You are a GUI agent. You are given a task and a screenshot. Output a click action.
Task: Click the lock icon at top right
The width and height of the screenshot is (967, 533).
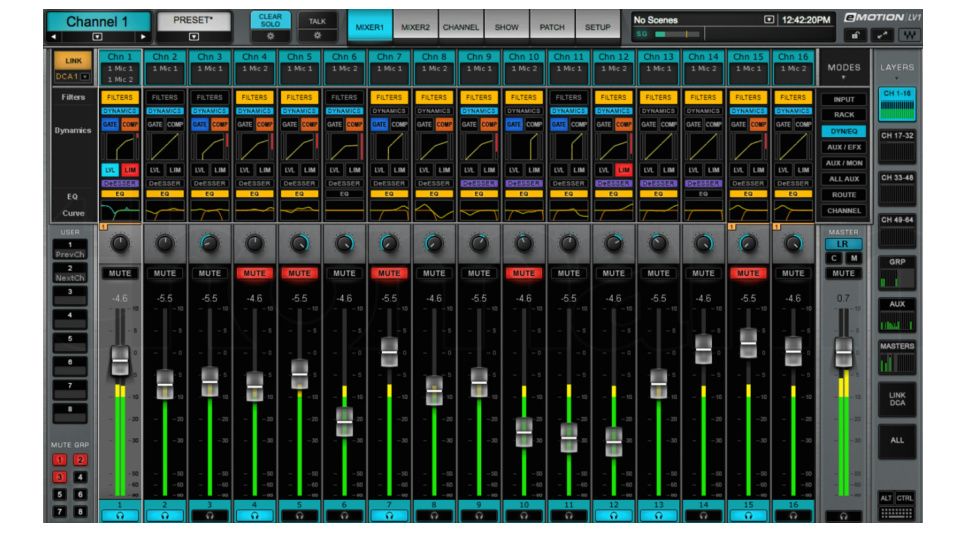coord(855,35)
